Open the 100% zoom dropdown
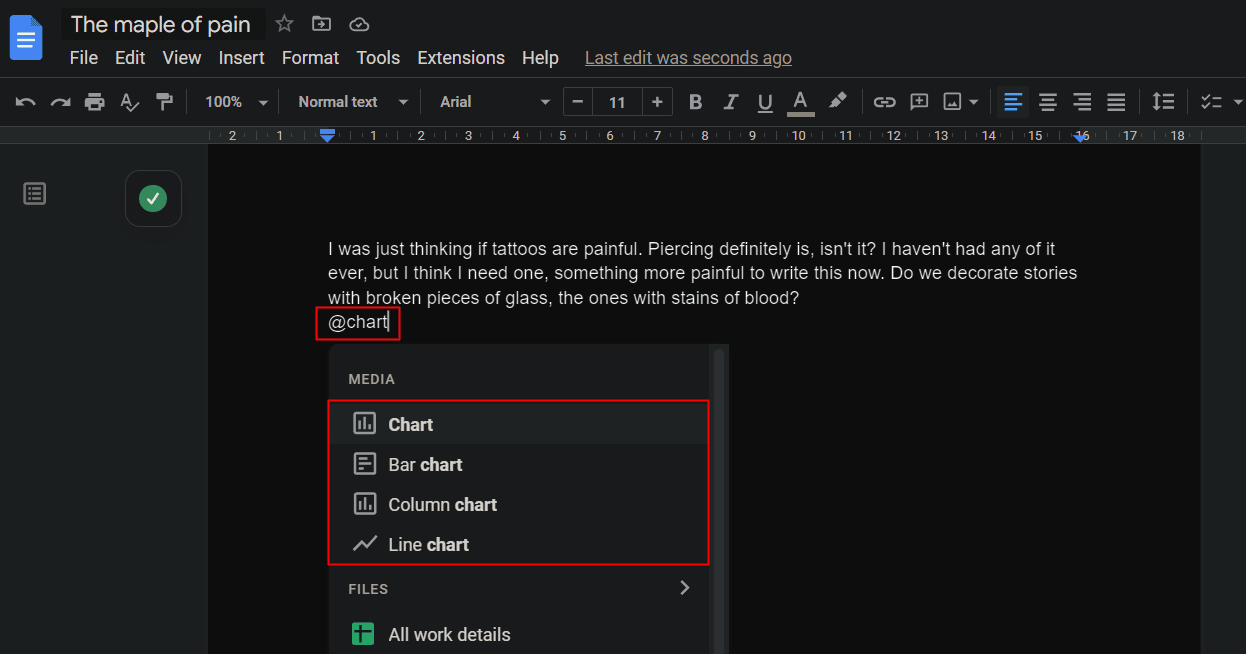 pyautogui.click(x=236, y=102)
